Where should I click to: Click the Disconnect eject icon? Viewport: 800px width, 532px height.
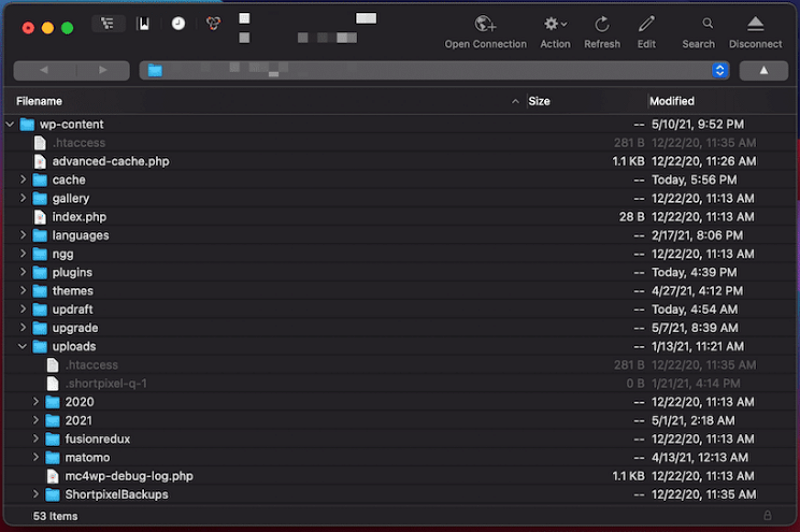click(x=755, y=24)
